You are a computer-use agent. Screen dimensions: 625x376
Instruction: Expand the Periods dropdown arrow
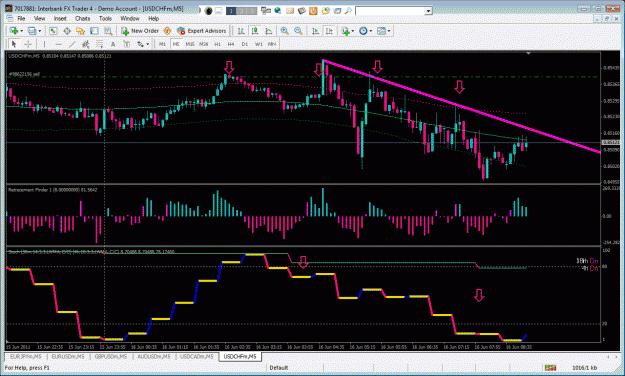(371, 31)
